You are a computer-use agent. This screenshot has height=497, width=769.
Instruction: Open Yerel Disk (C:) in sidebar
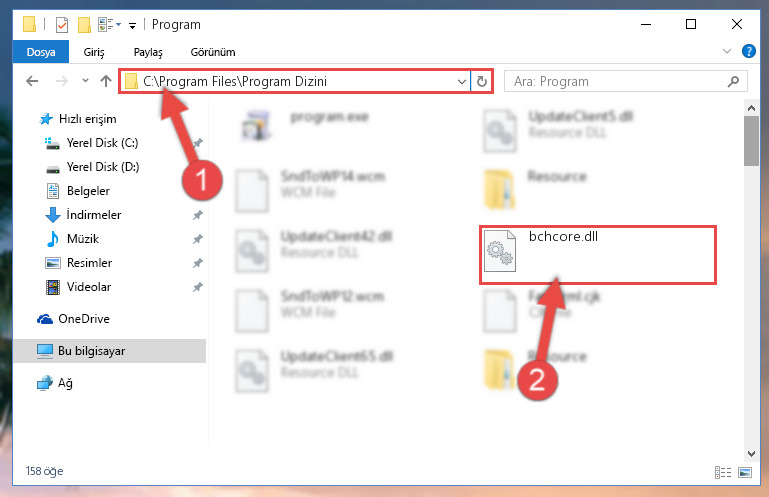(102, 143)
